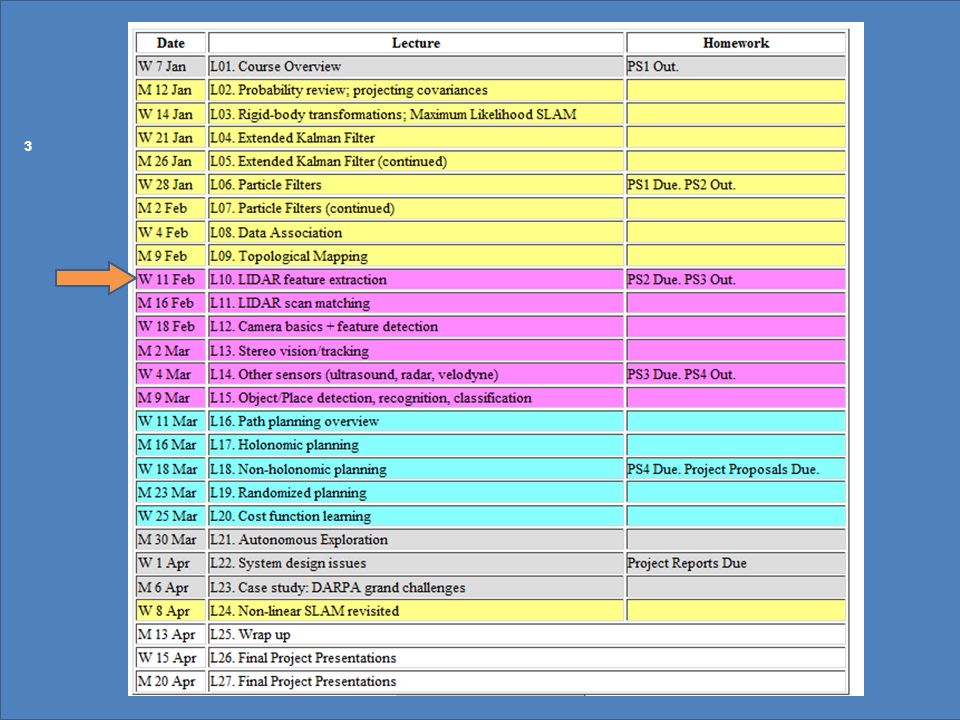Click the W 11 Feb date cell

[170, 279]
